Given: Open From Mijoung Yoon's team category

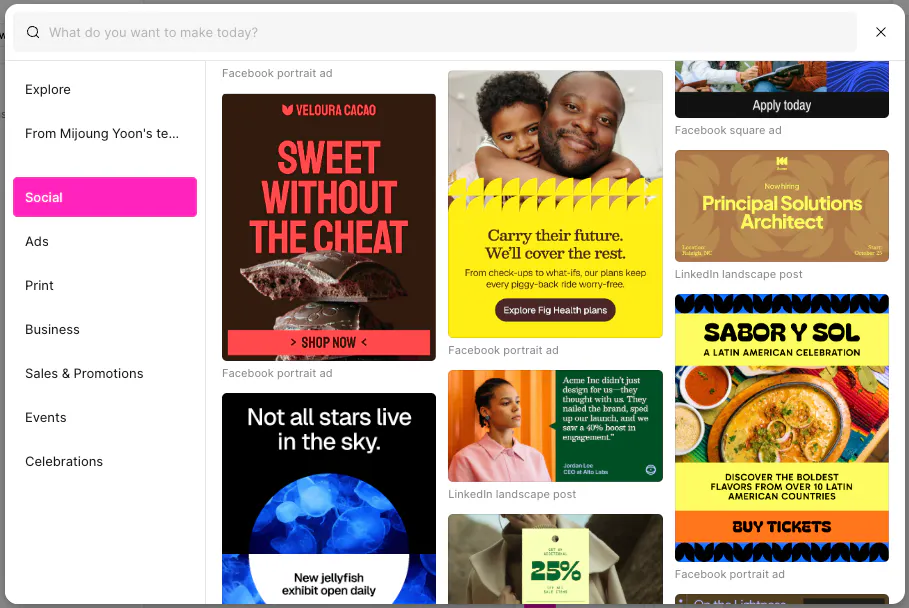Looking at the screenshot, I should [105, 133].
